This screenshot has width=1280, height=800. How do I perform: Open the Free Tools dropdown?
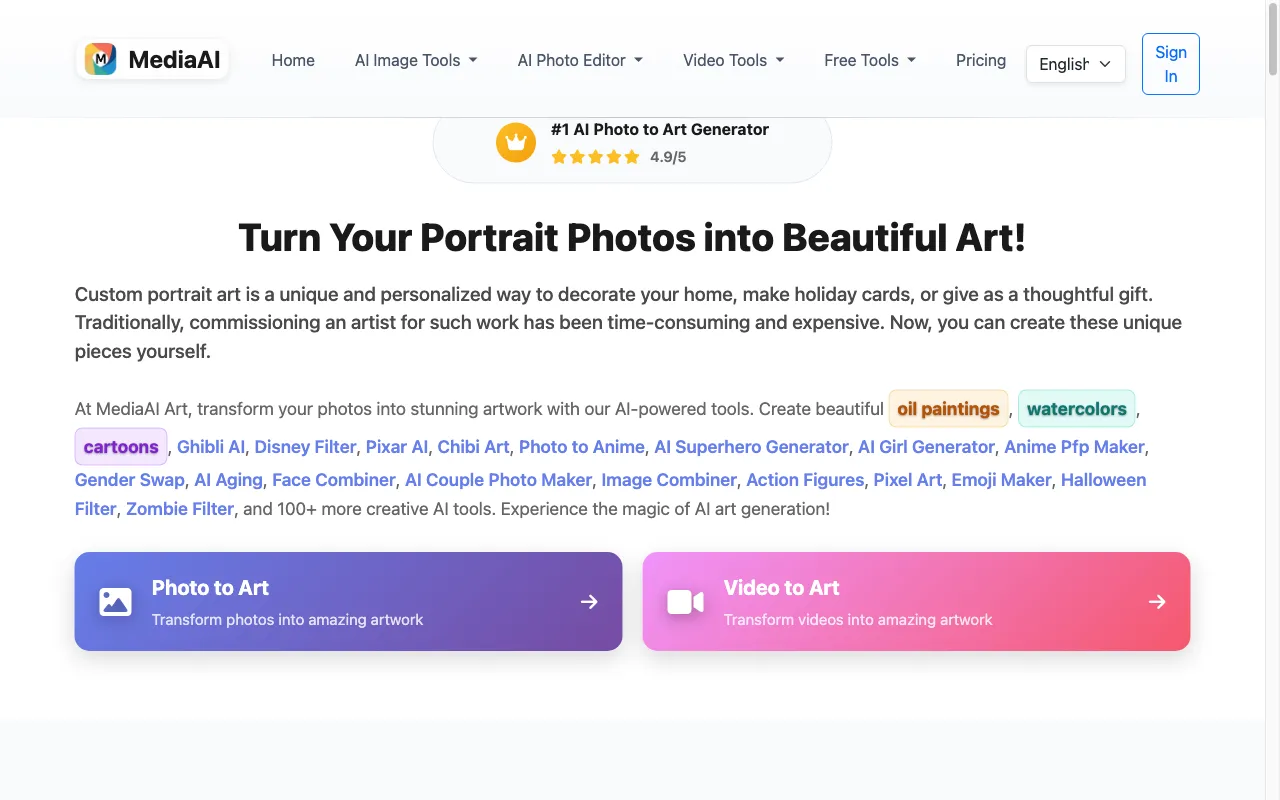(870, 60)
